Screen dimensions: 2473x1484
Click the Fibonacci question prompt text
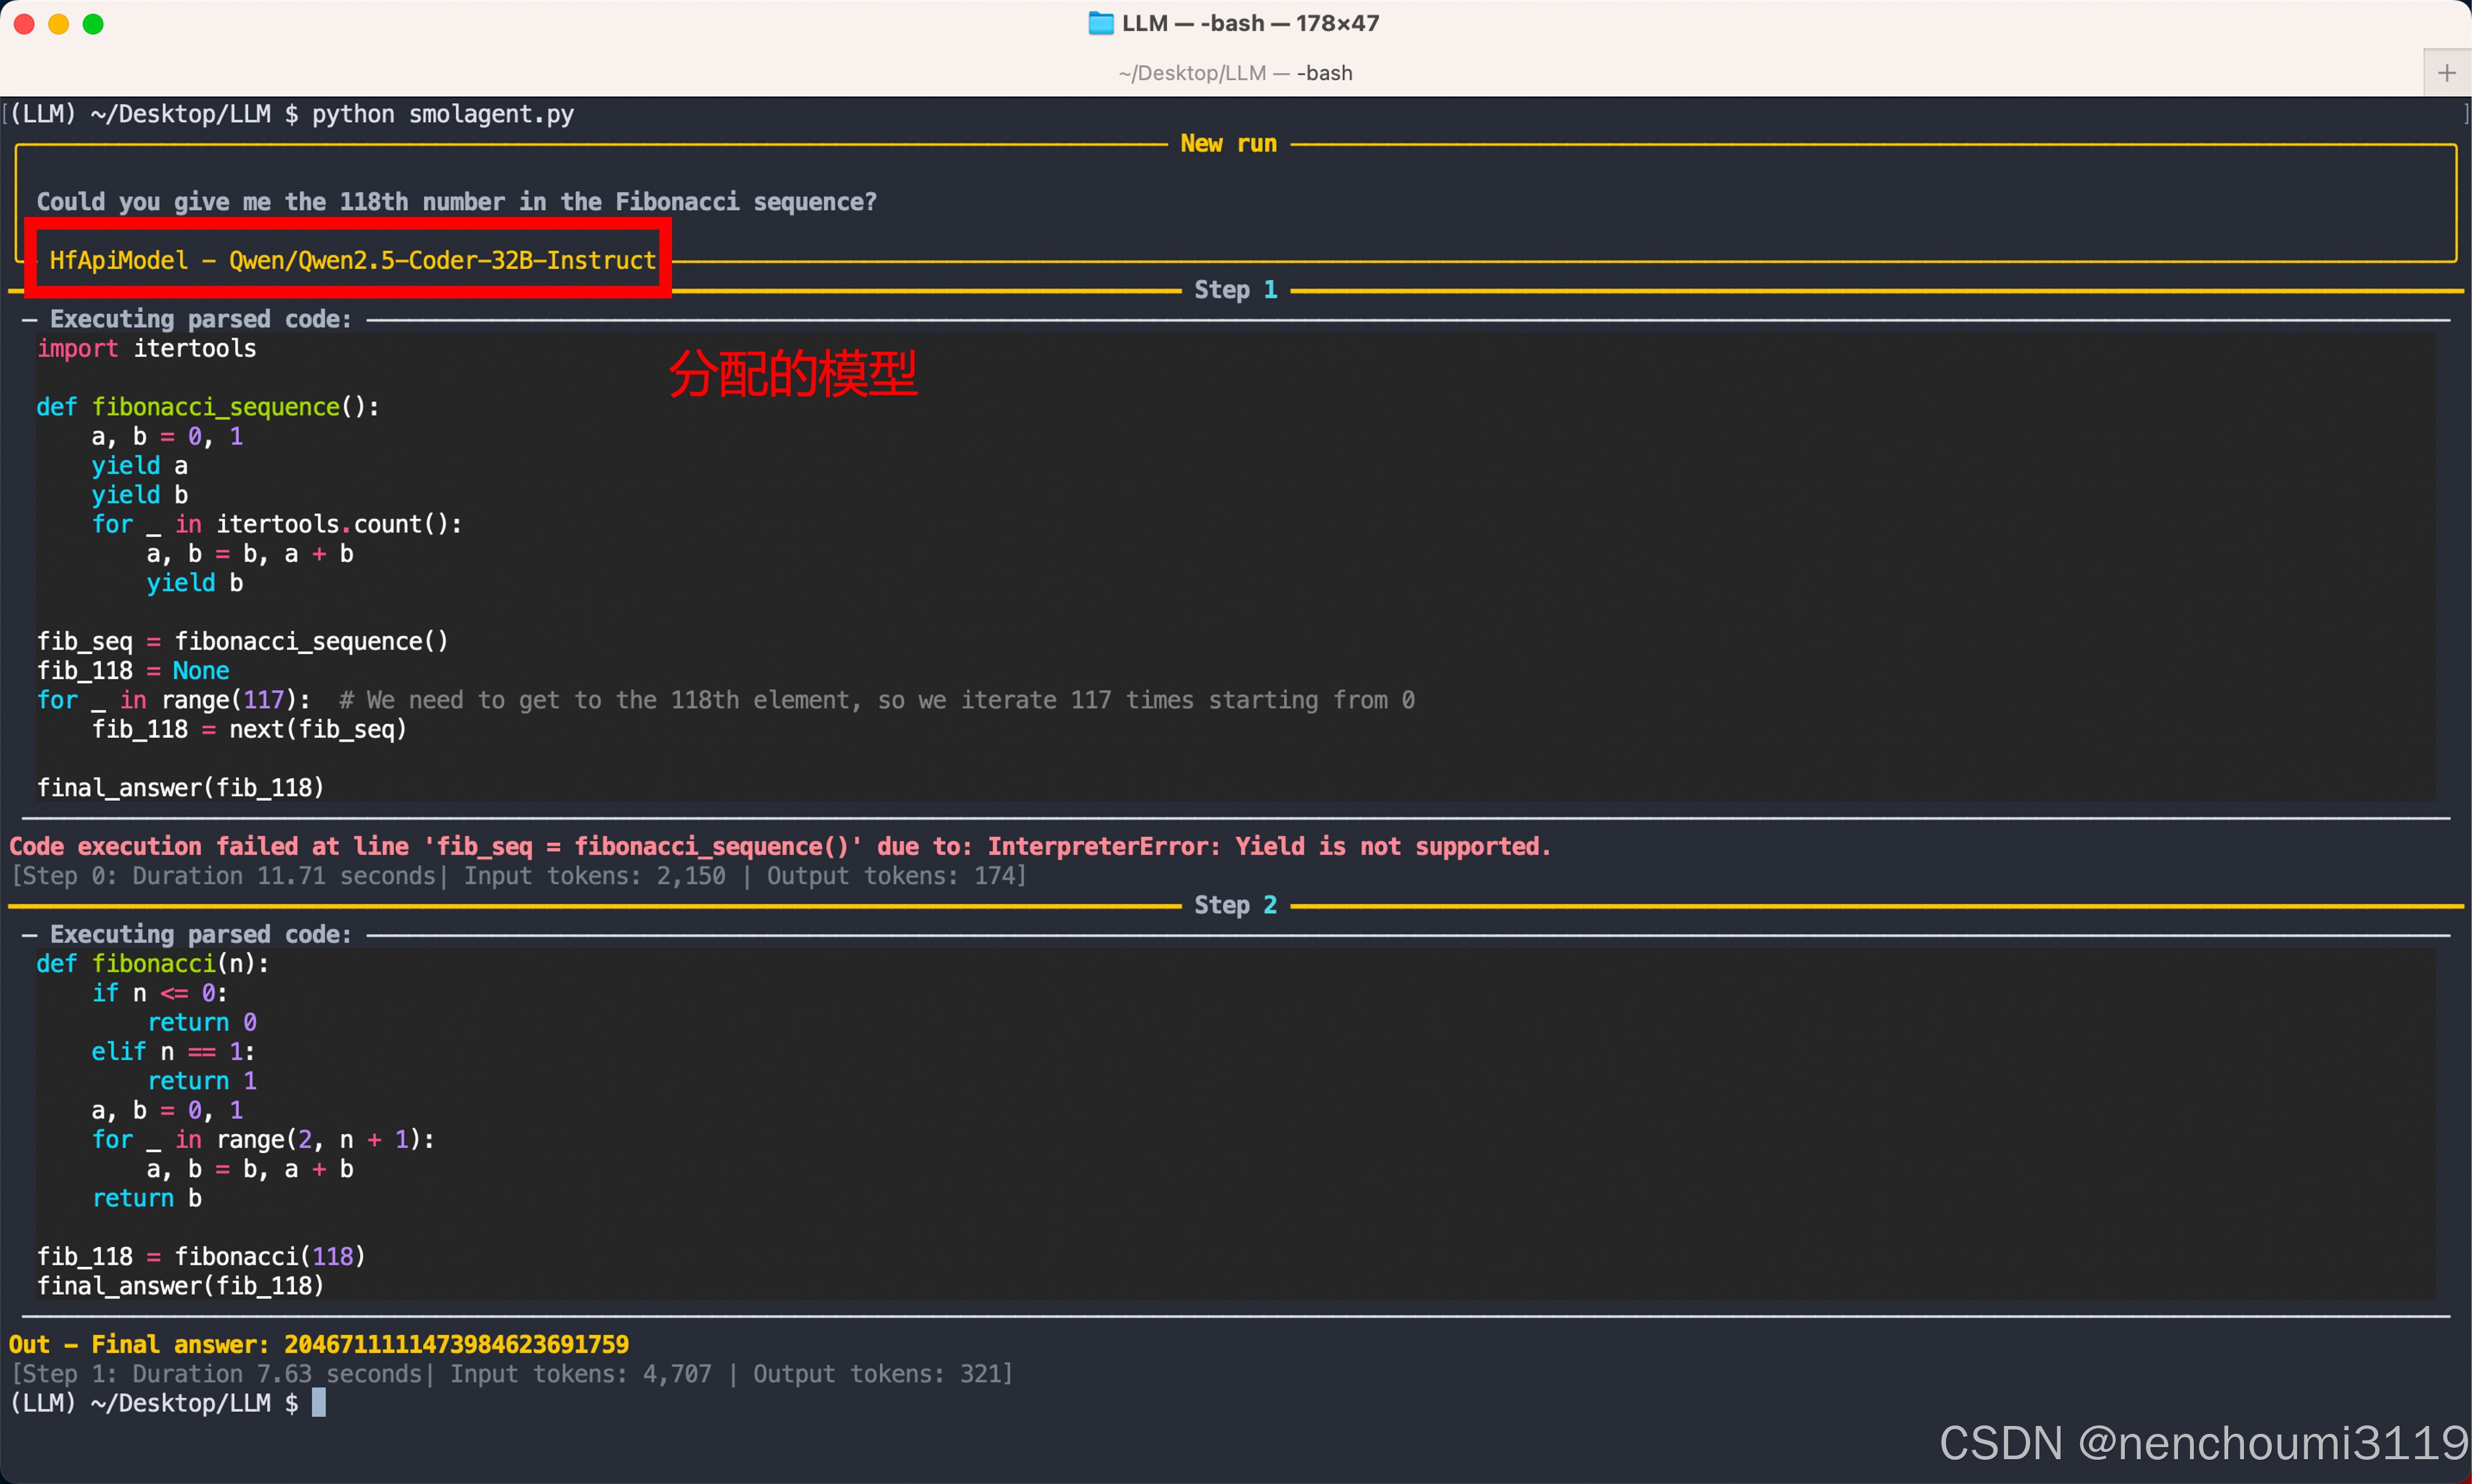456,202
